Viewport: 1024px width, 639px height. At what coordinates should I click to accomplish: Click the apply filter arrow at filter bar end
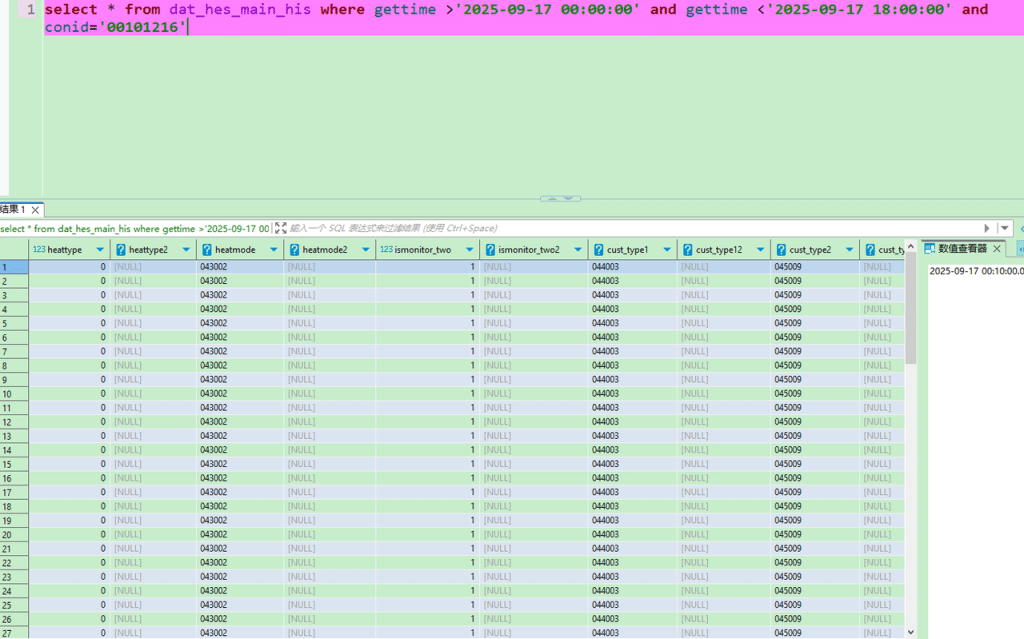987,228
